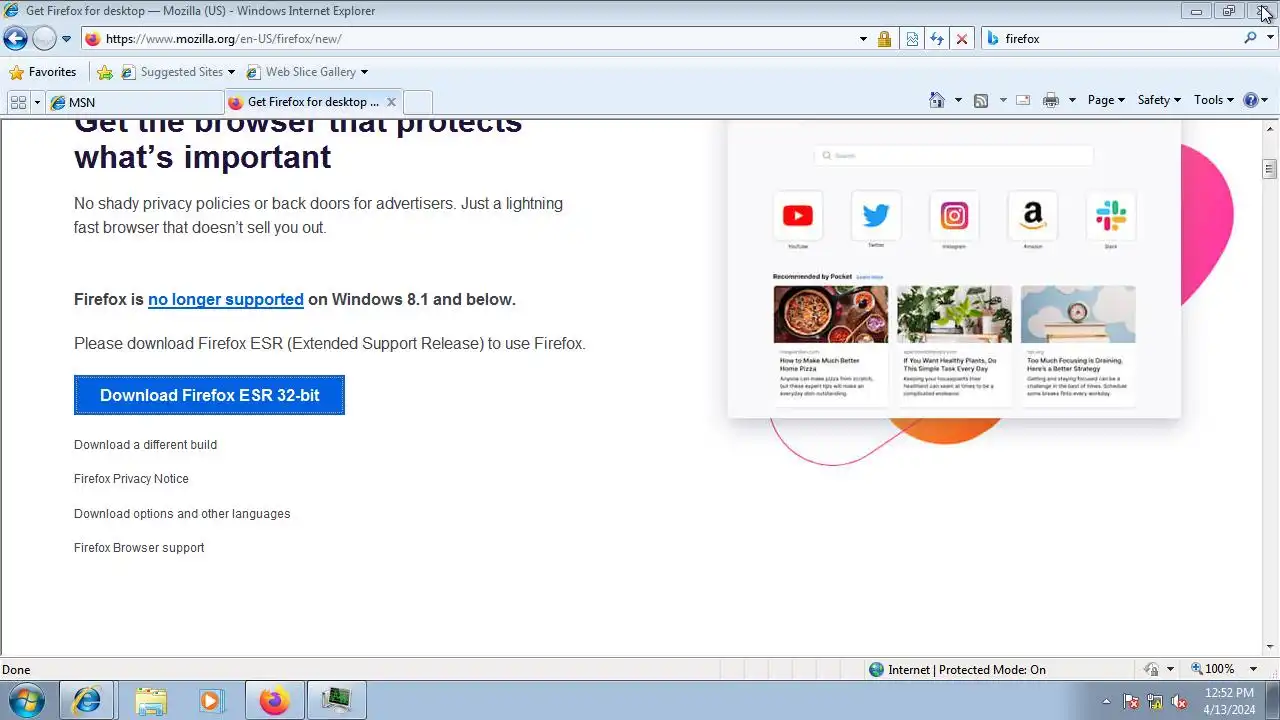This screenshot has height=720, width=1280.
Task: Click the Instagram tile in browser preview
Action: pos(954,216)
